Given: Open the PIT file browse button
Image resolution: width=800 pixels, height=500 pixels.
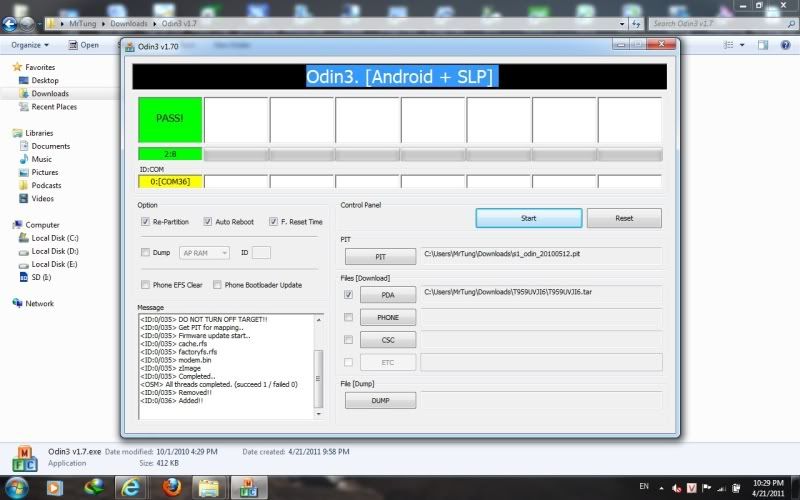Looking at the screenshot, I should coord(380,257).
